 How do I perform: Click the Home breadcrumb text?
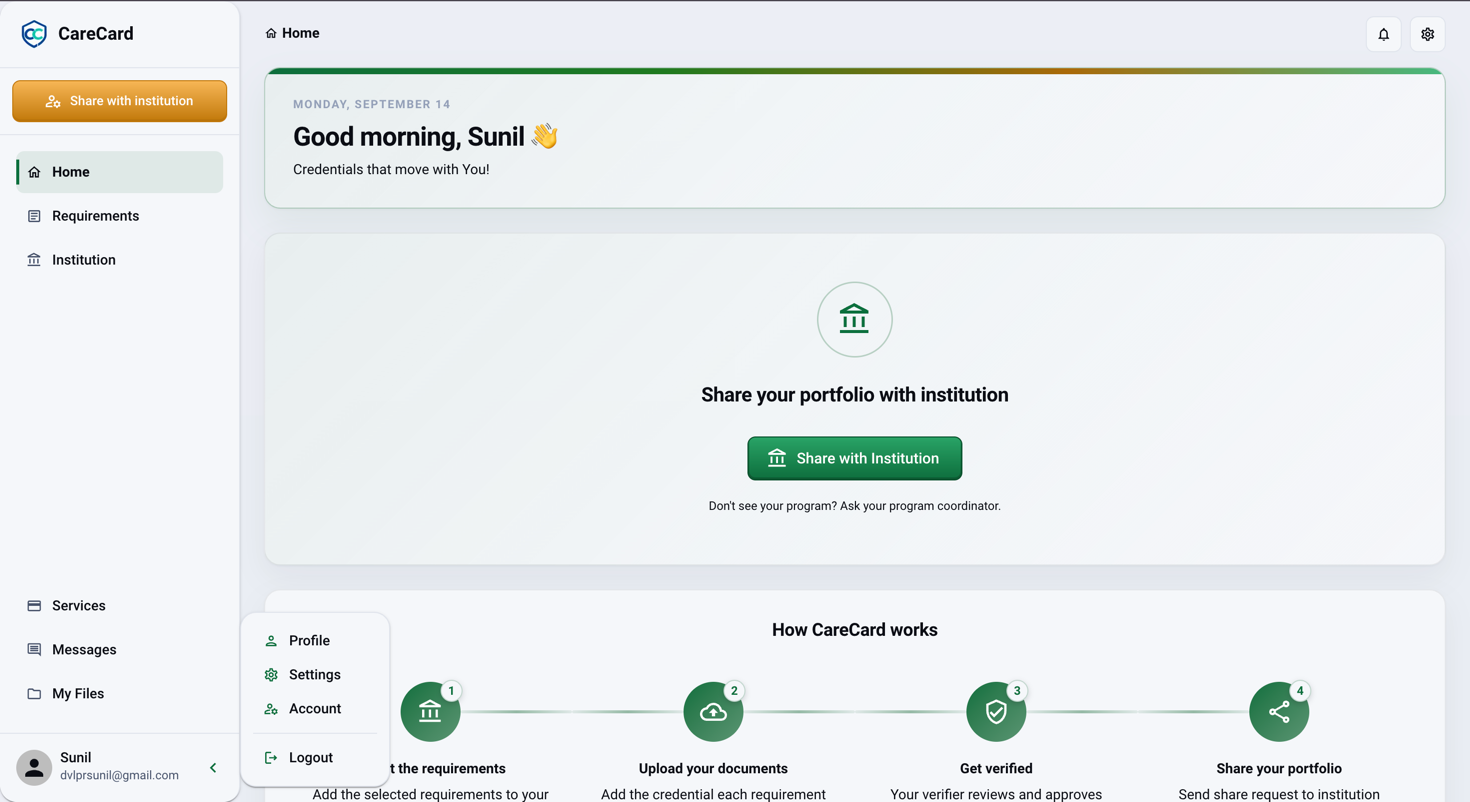tap(301, 33)
